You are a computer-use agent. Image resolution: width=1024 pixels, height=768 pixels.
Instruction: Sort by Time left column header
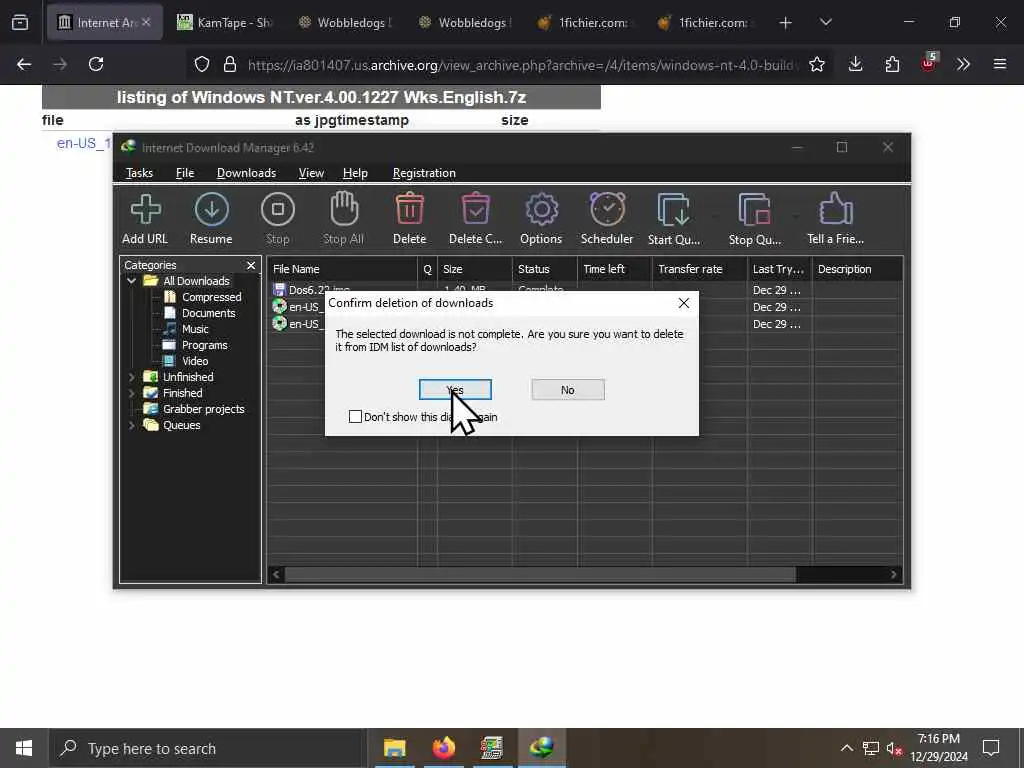tap(615, 269)
